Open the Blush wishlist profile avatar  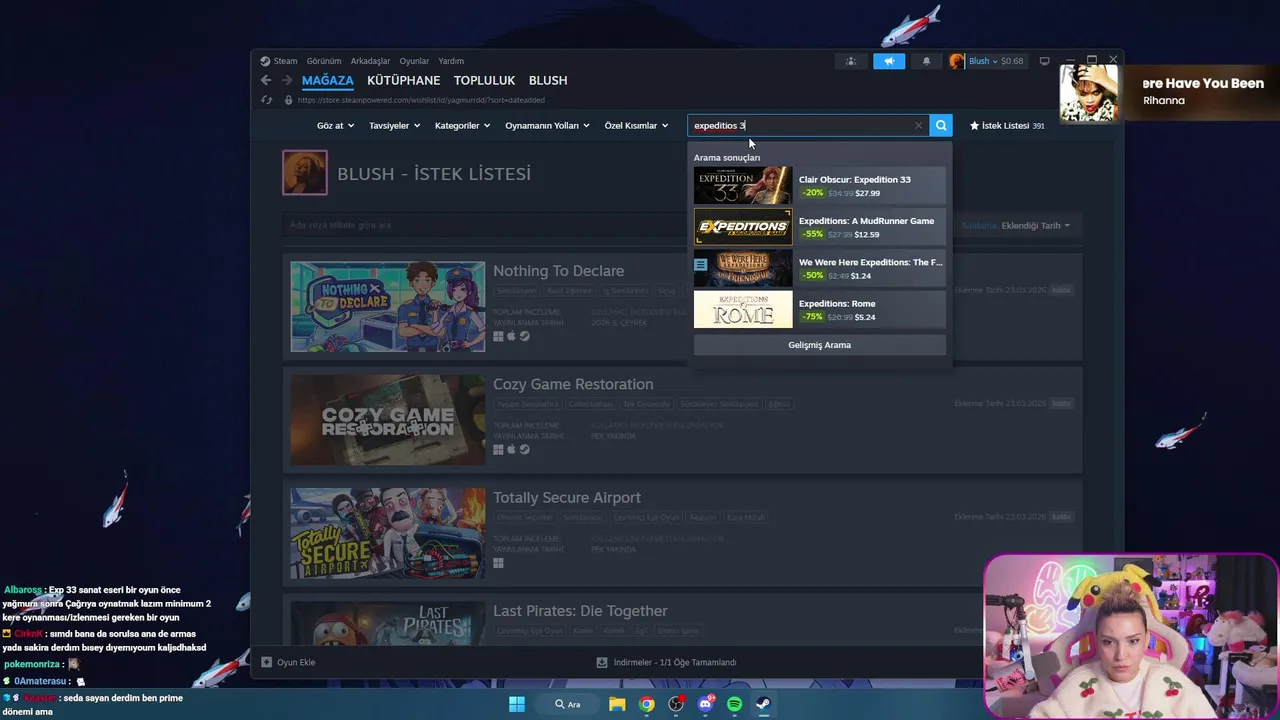(x=305, y=173)
